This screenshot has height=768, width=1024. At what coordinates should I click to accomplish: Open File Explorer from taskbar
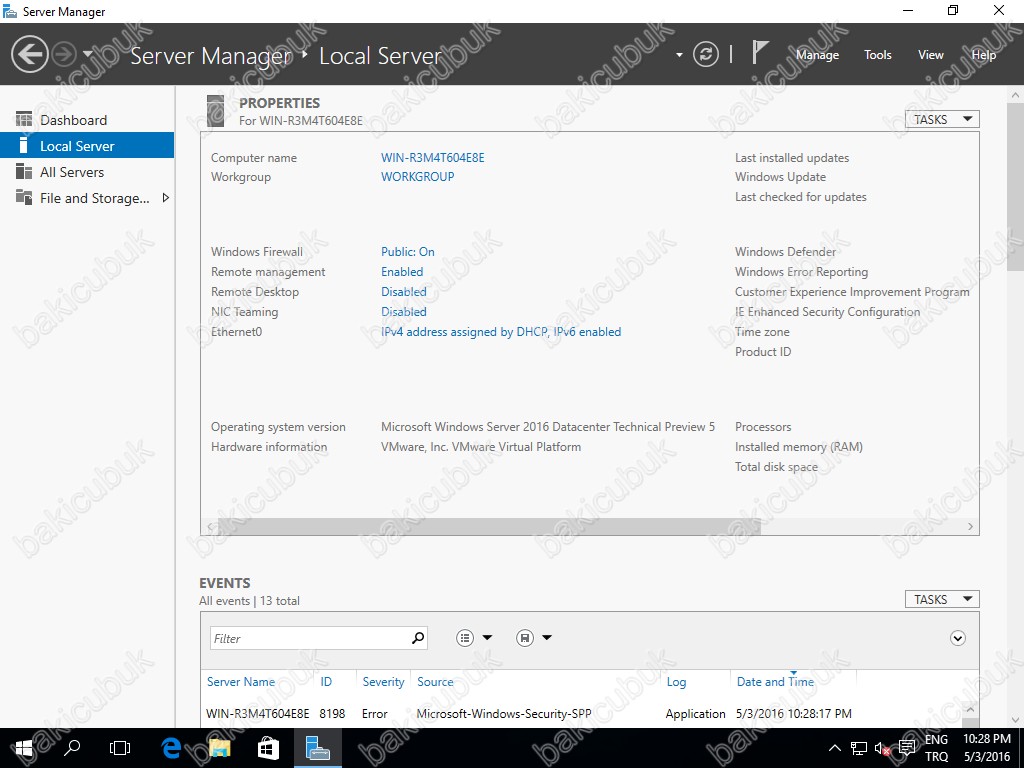click(219, 748)
